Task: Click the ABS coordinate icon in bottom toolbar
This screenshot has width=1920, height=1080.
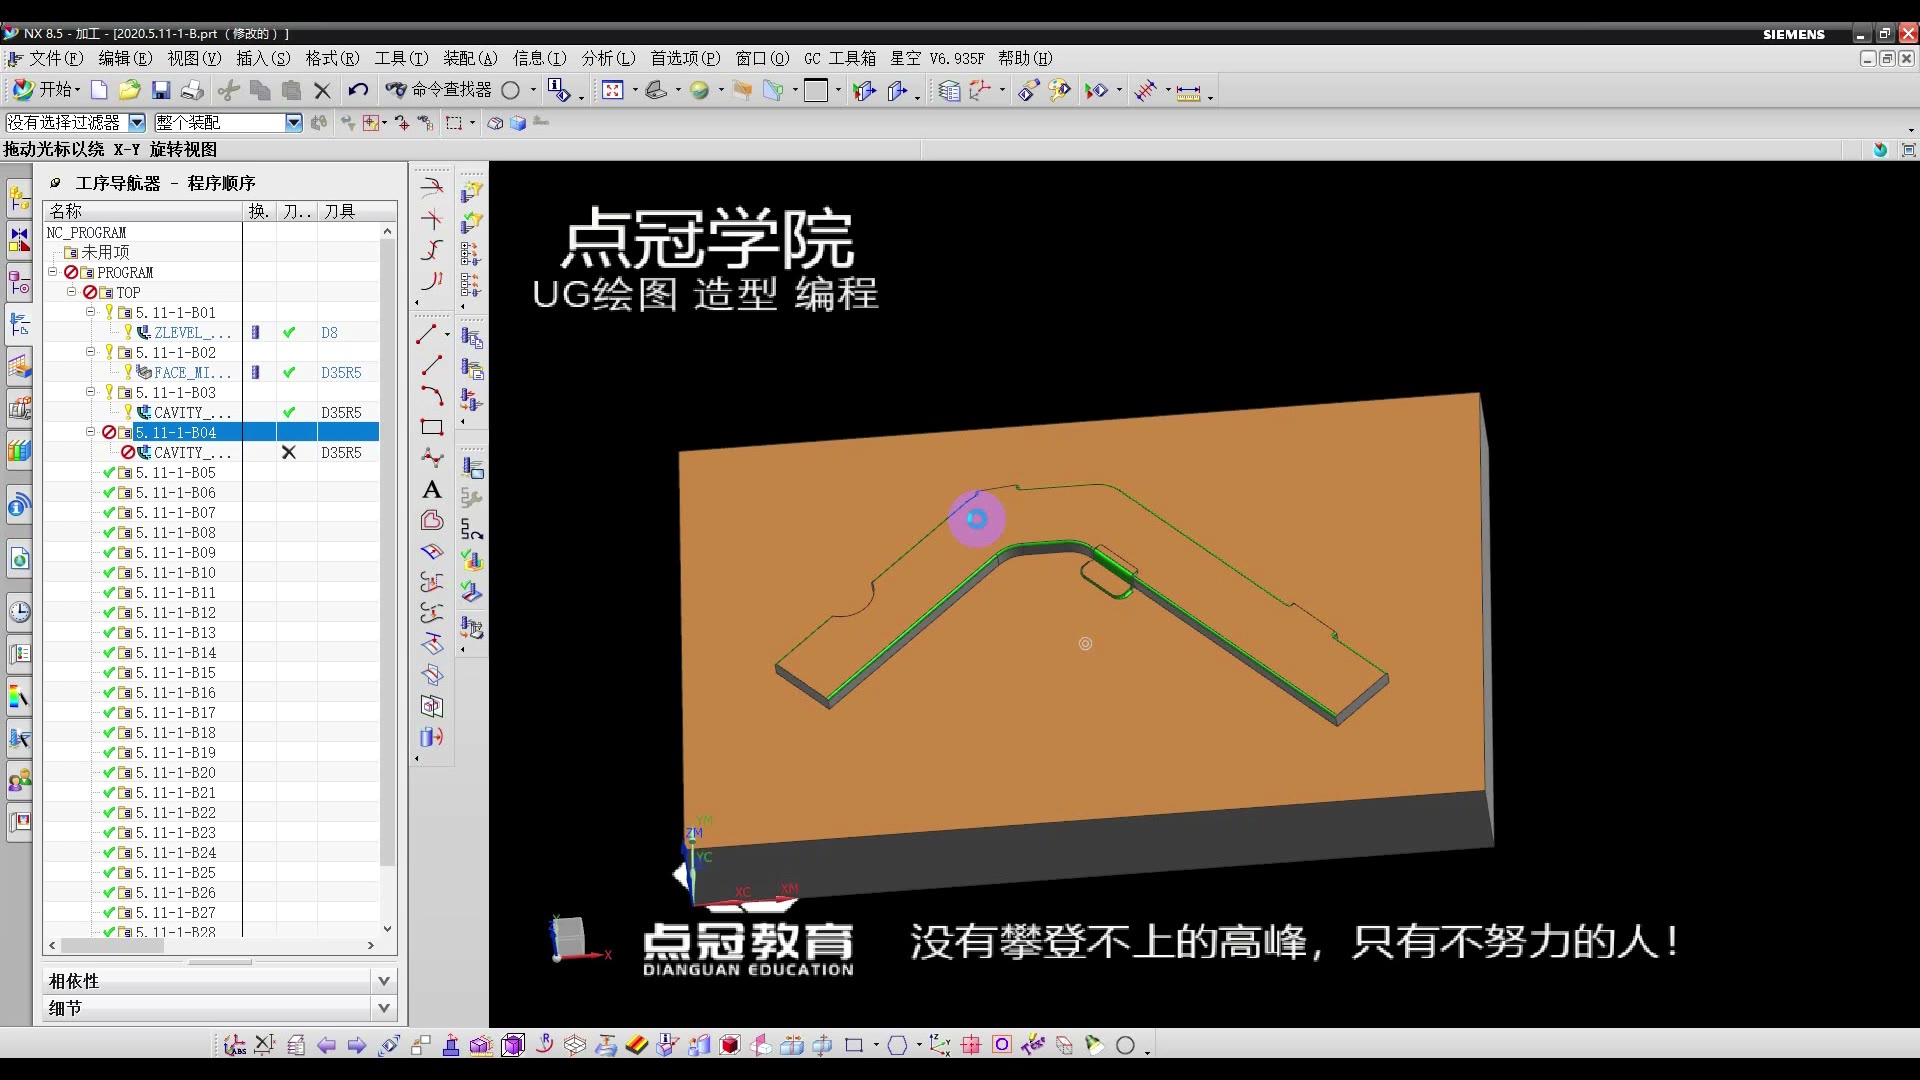Action: [234, 1045]
